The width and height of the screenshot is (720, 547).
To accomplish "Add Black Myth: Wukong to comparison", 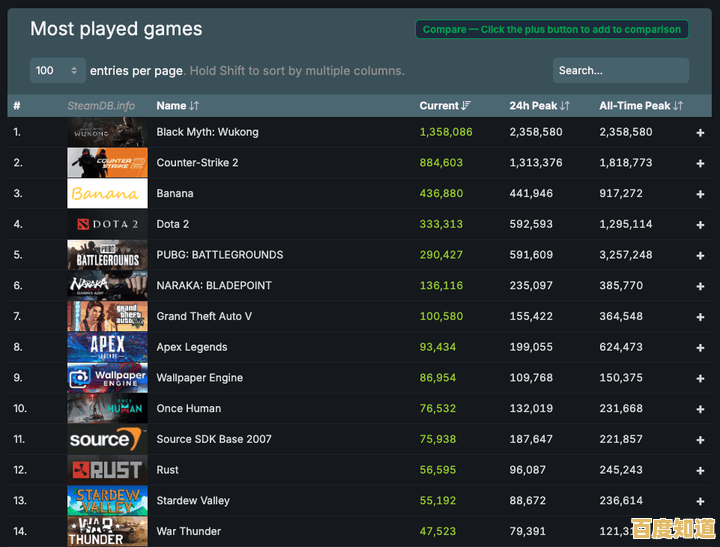I will tap(700, 133).
